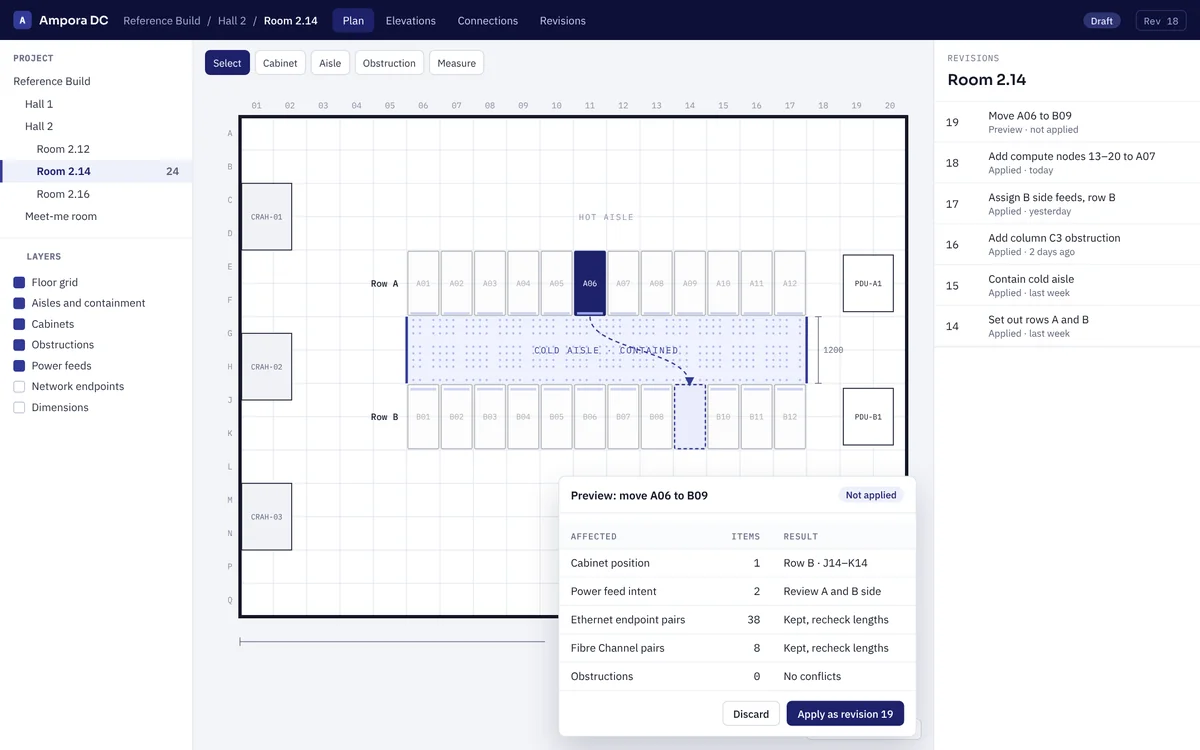Click the Cold Aisle Contained zone label
Screen dimensions: 1200x750
pyautogui.click(x=606, y=350)
